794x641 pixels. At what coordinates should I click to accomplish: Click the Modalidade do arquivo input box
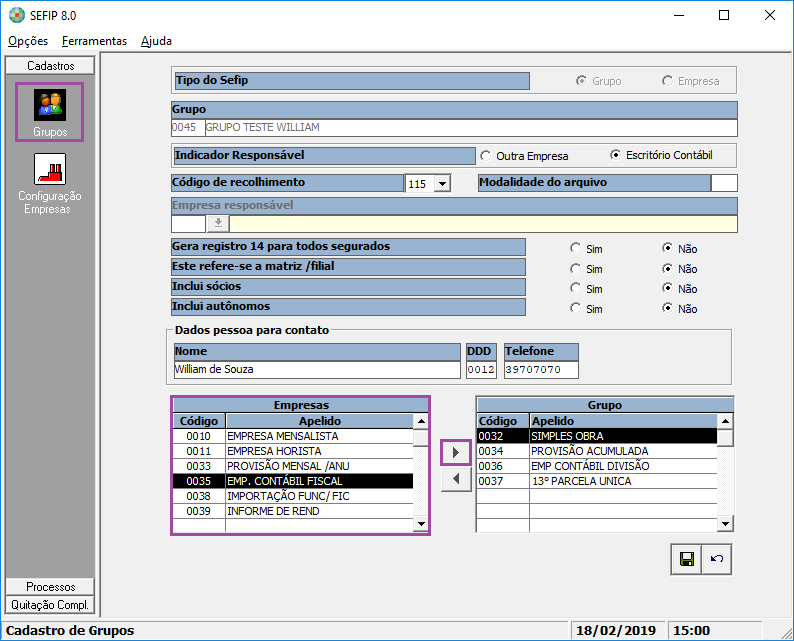(x=724, y=183)
